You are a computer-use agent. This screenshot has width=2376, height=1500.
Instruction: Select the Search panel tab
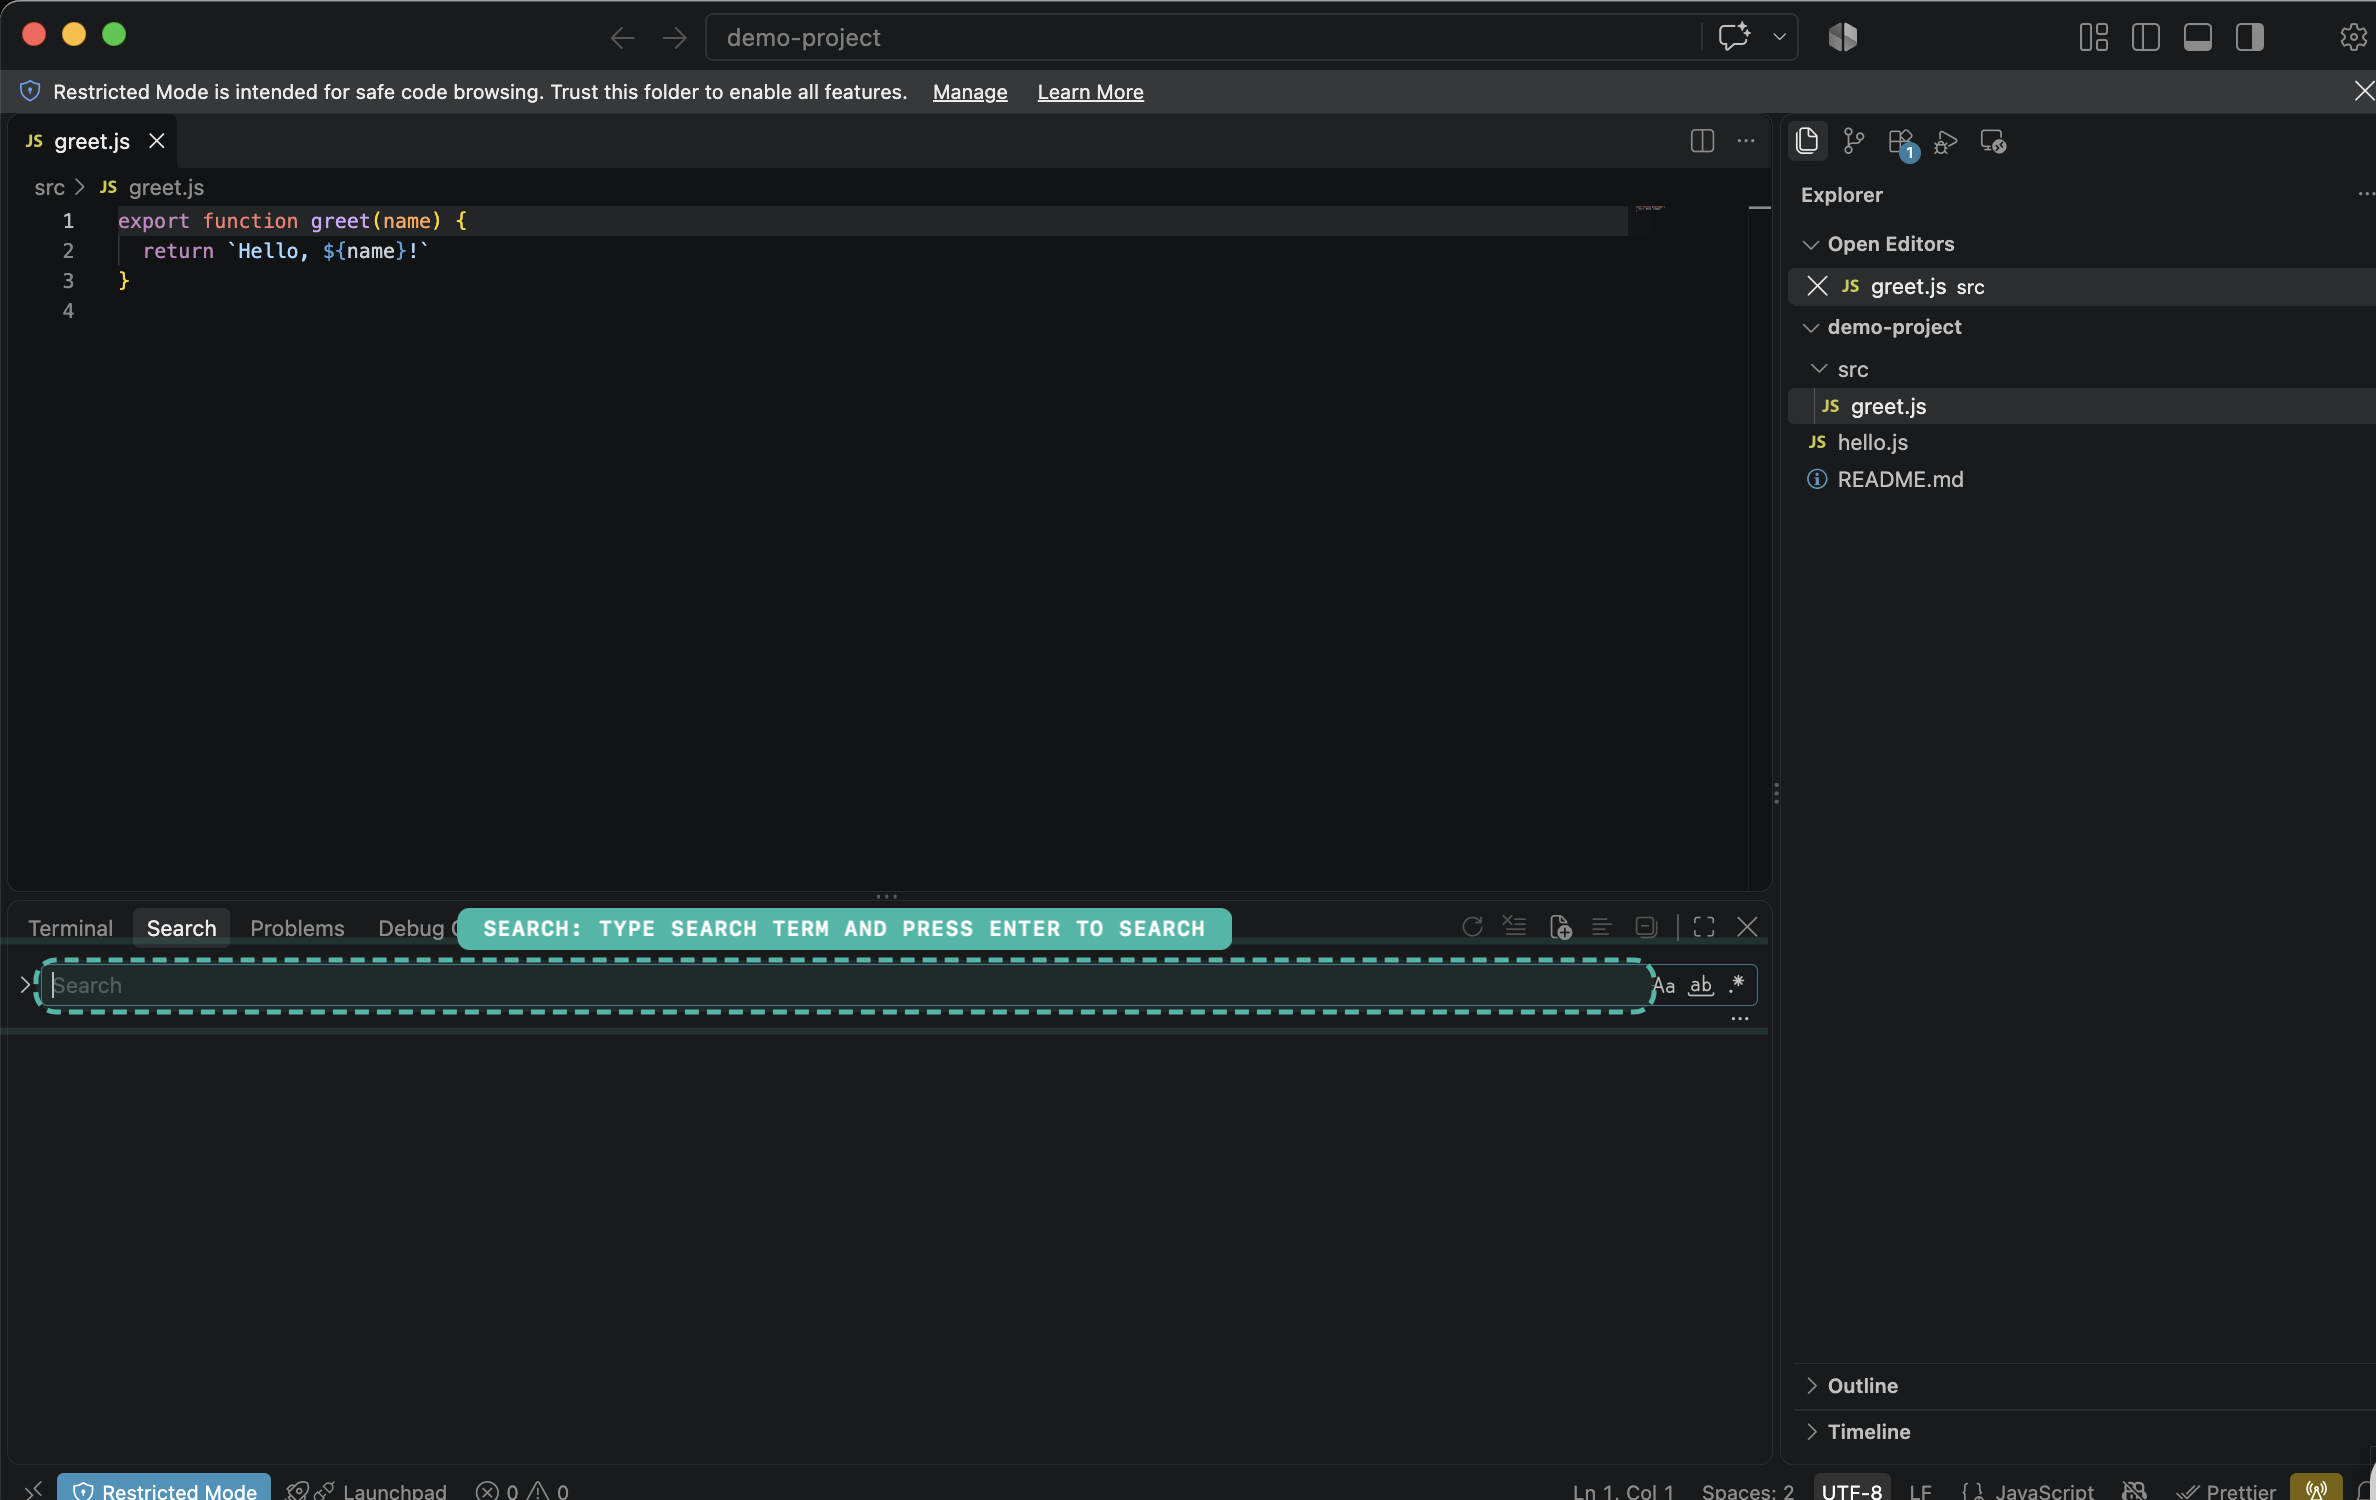click(x=181, y=928)
